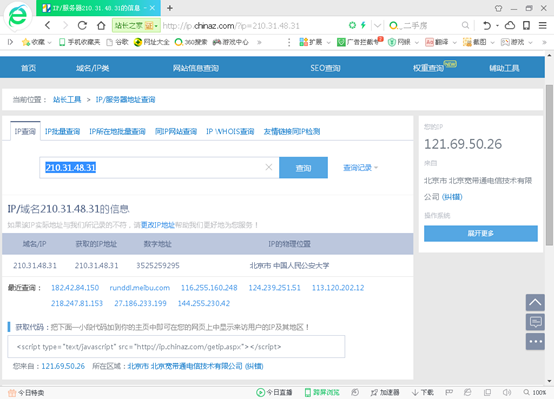554x399 pixels.
Task: Click the lightning speed-mode icon
Action: tap(363, 25)
